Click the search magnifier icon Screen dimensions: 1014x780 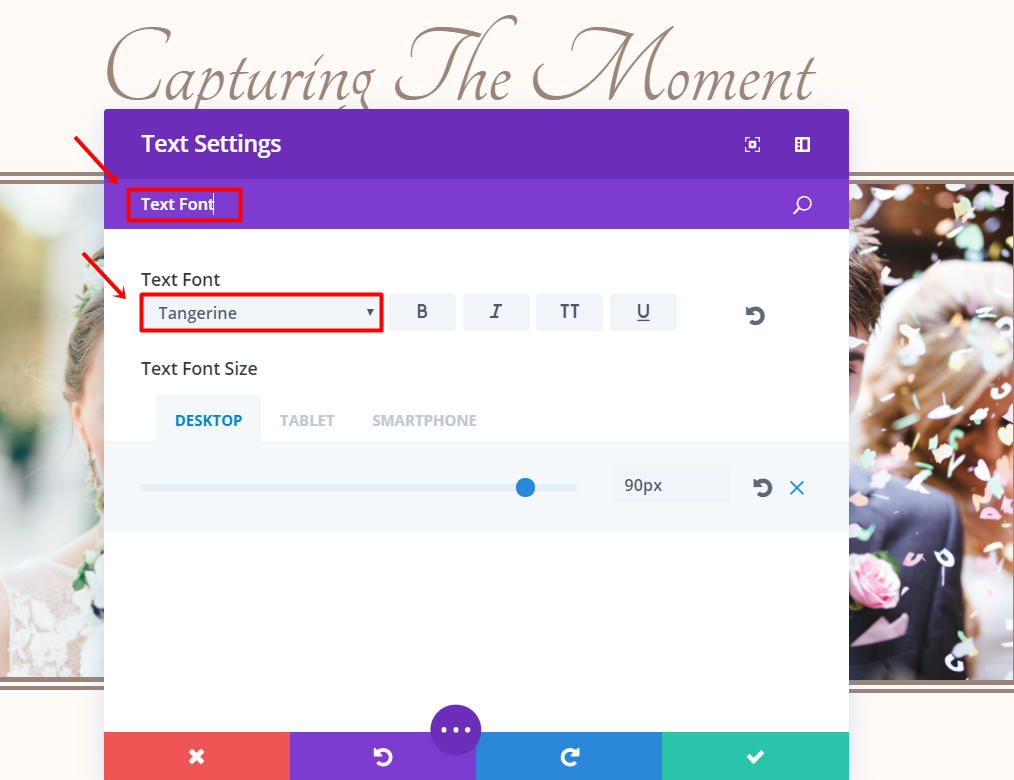(802, 204)
